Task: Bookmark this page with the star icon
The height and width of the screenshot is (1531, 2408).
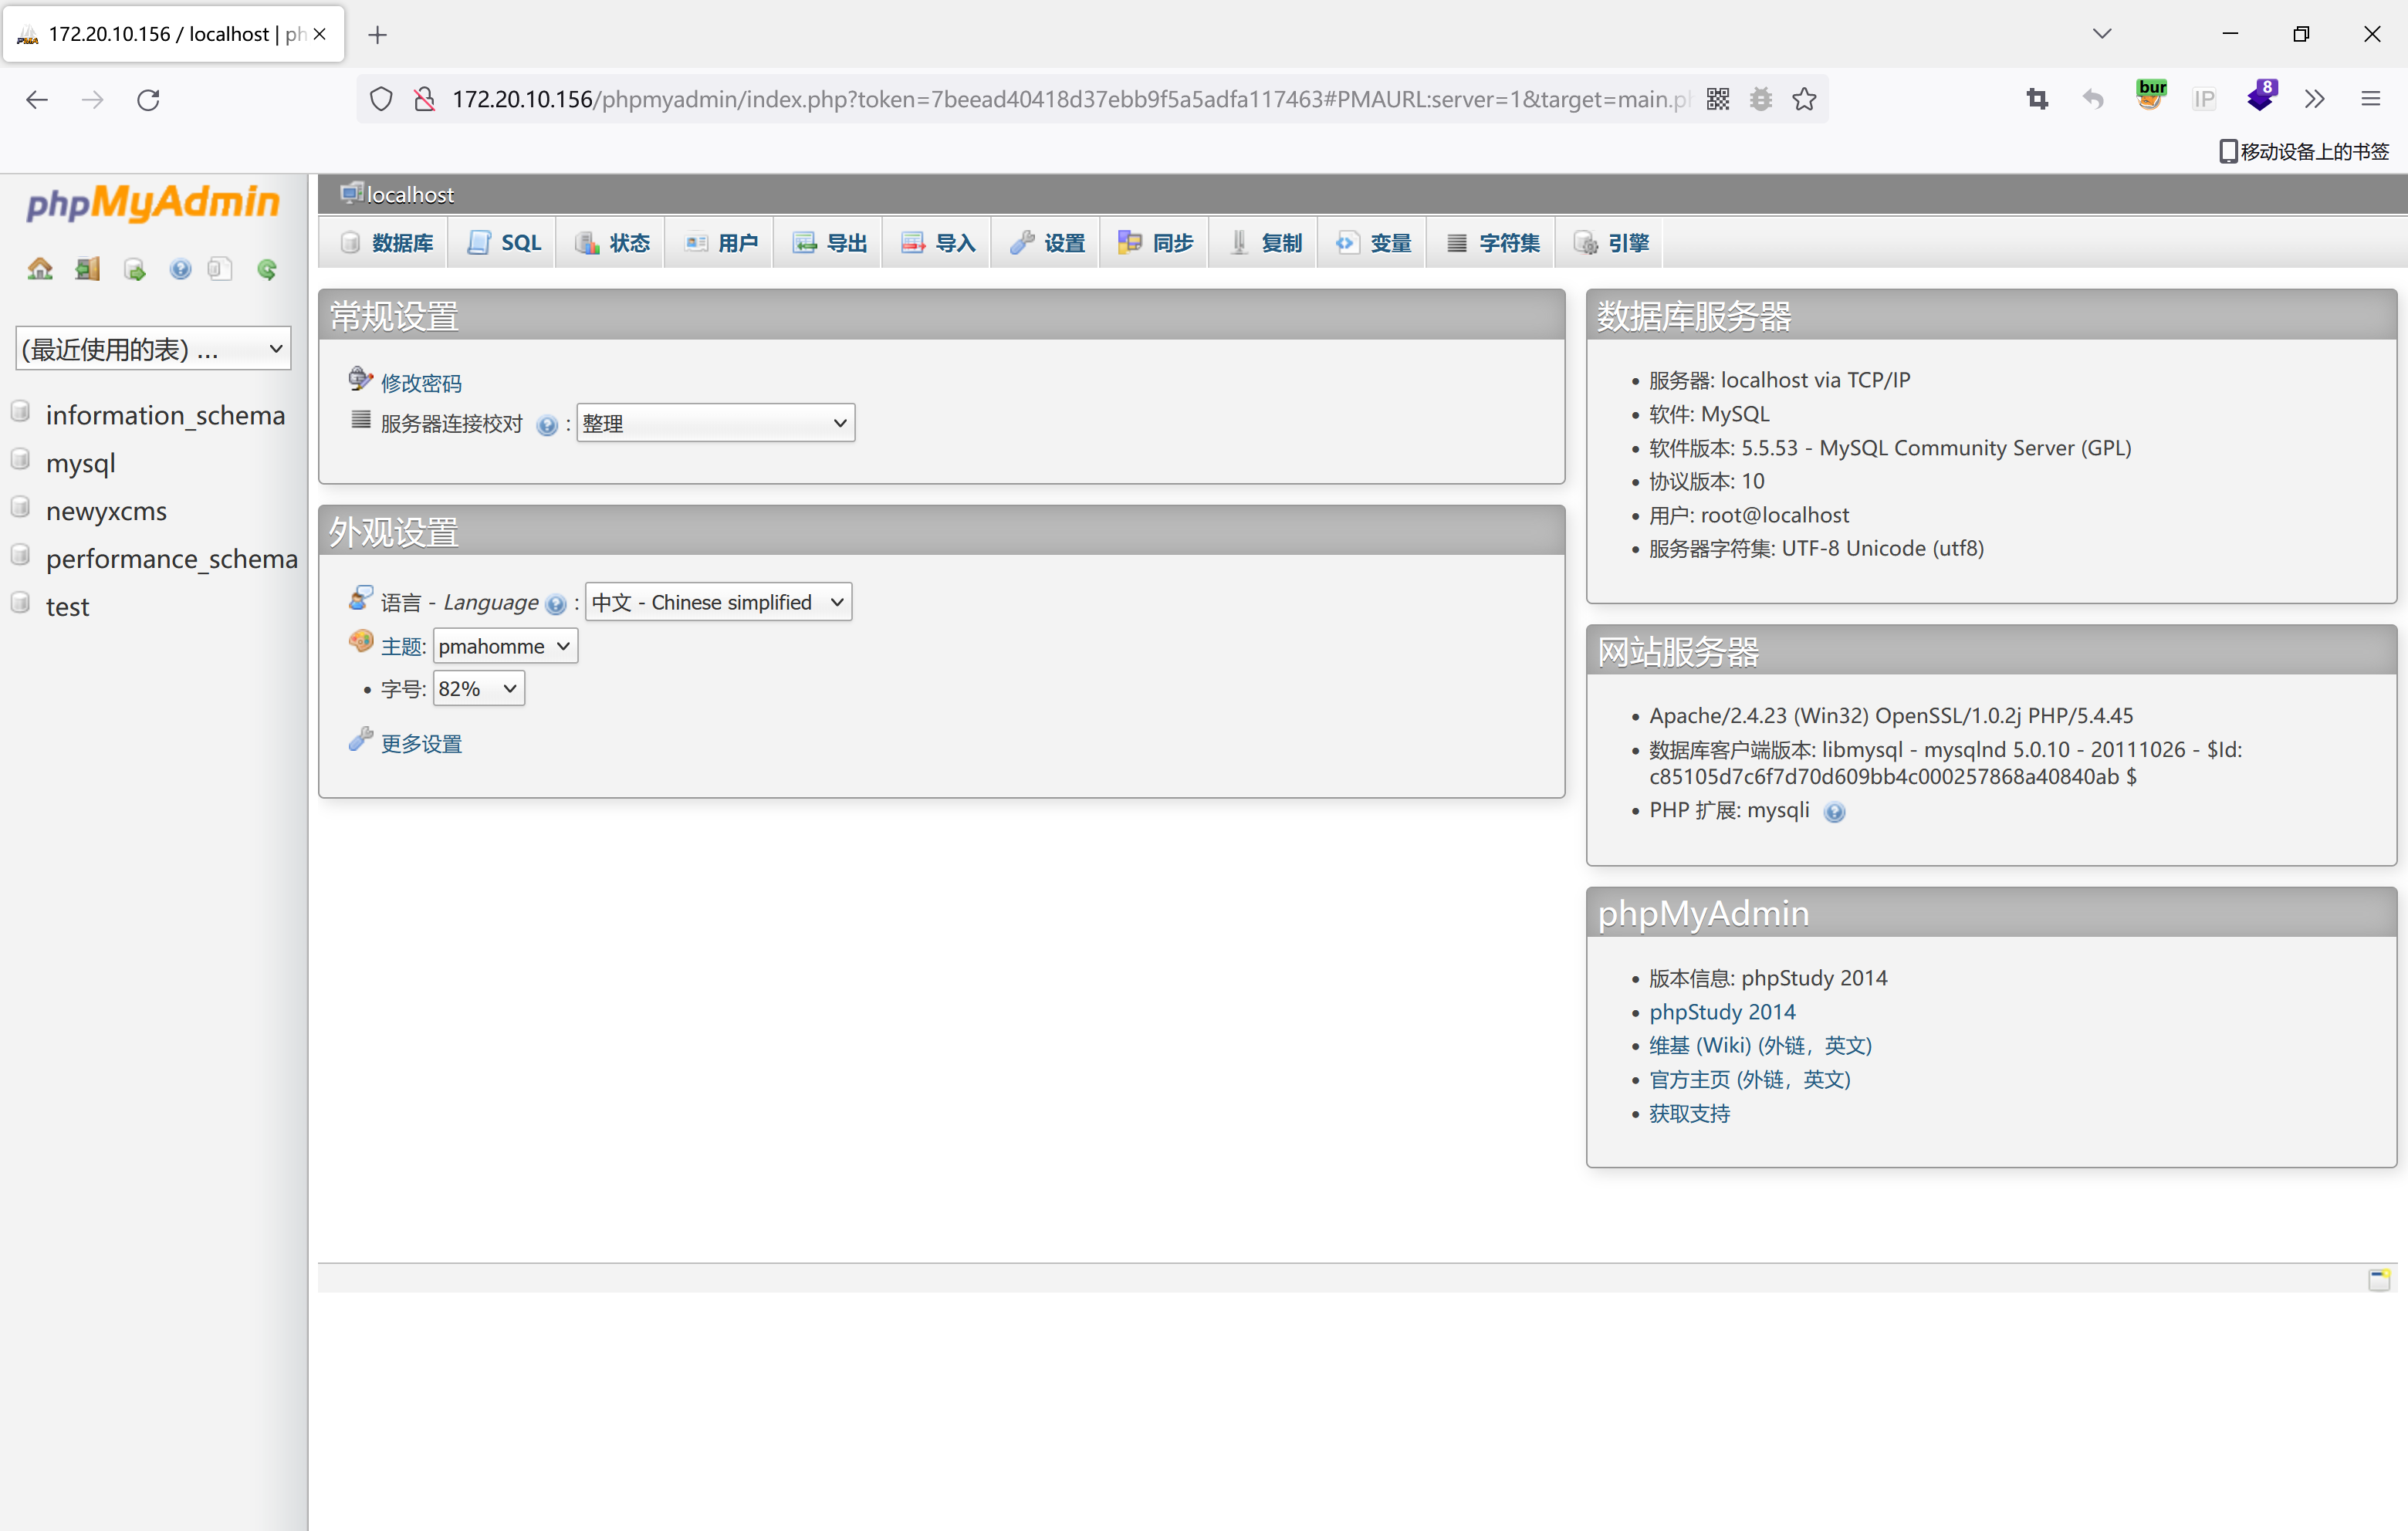Action: point(1804,99)
